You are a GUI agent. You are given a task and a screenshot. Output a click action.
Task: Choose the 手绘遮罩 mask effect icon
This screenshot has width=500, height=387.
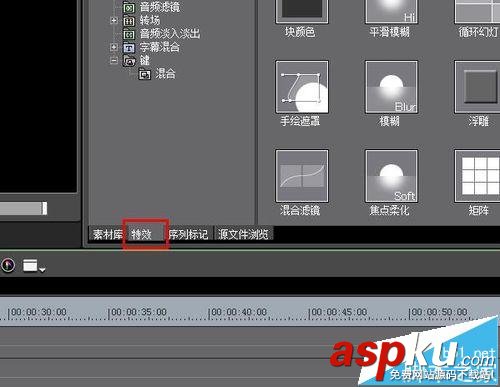(x=302, y=87)
